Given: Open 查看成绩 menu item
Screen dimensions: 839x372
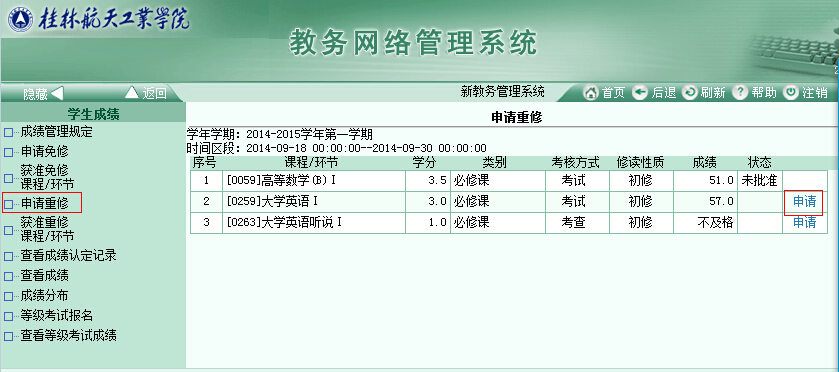Looking at the screenshot, I should [44, 276].
